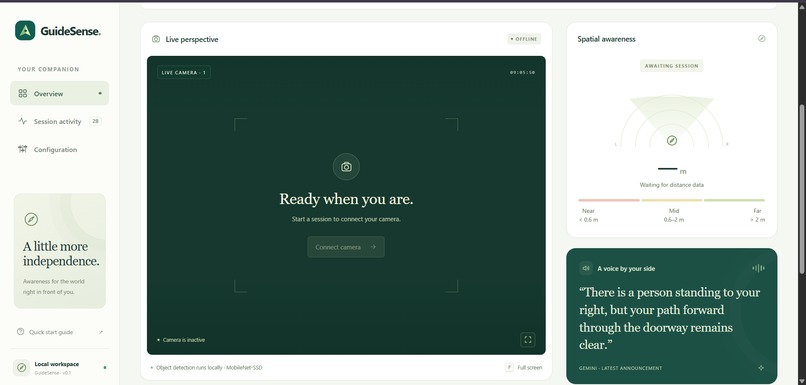
Task: Open Session activity in sidebar
Action: [x=60, y=121]
